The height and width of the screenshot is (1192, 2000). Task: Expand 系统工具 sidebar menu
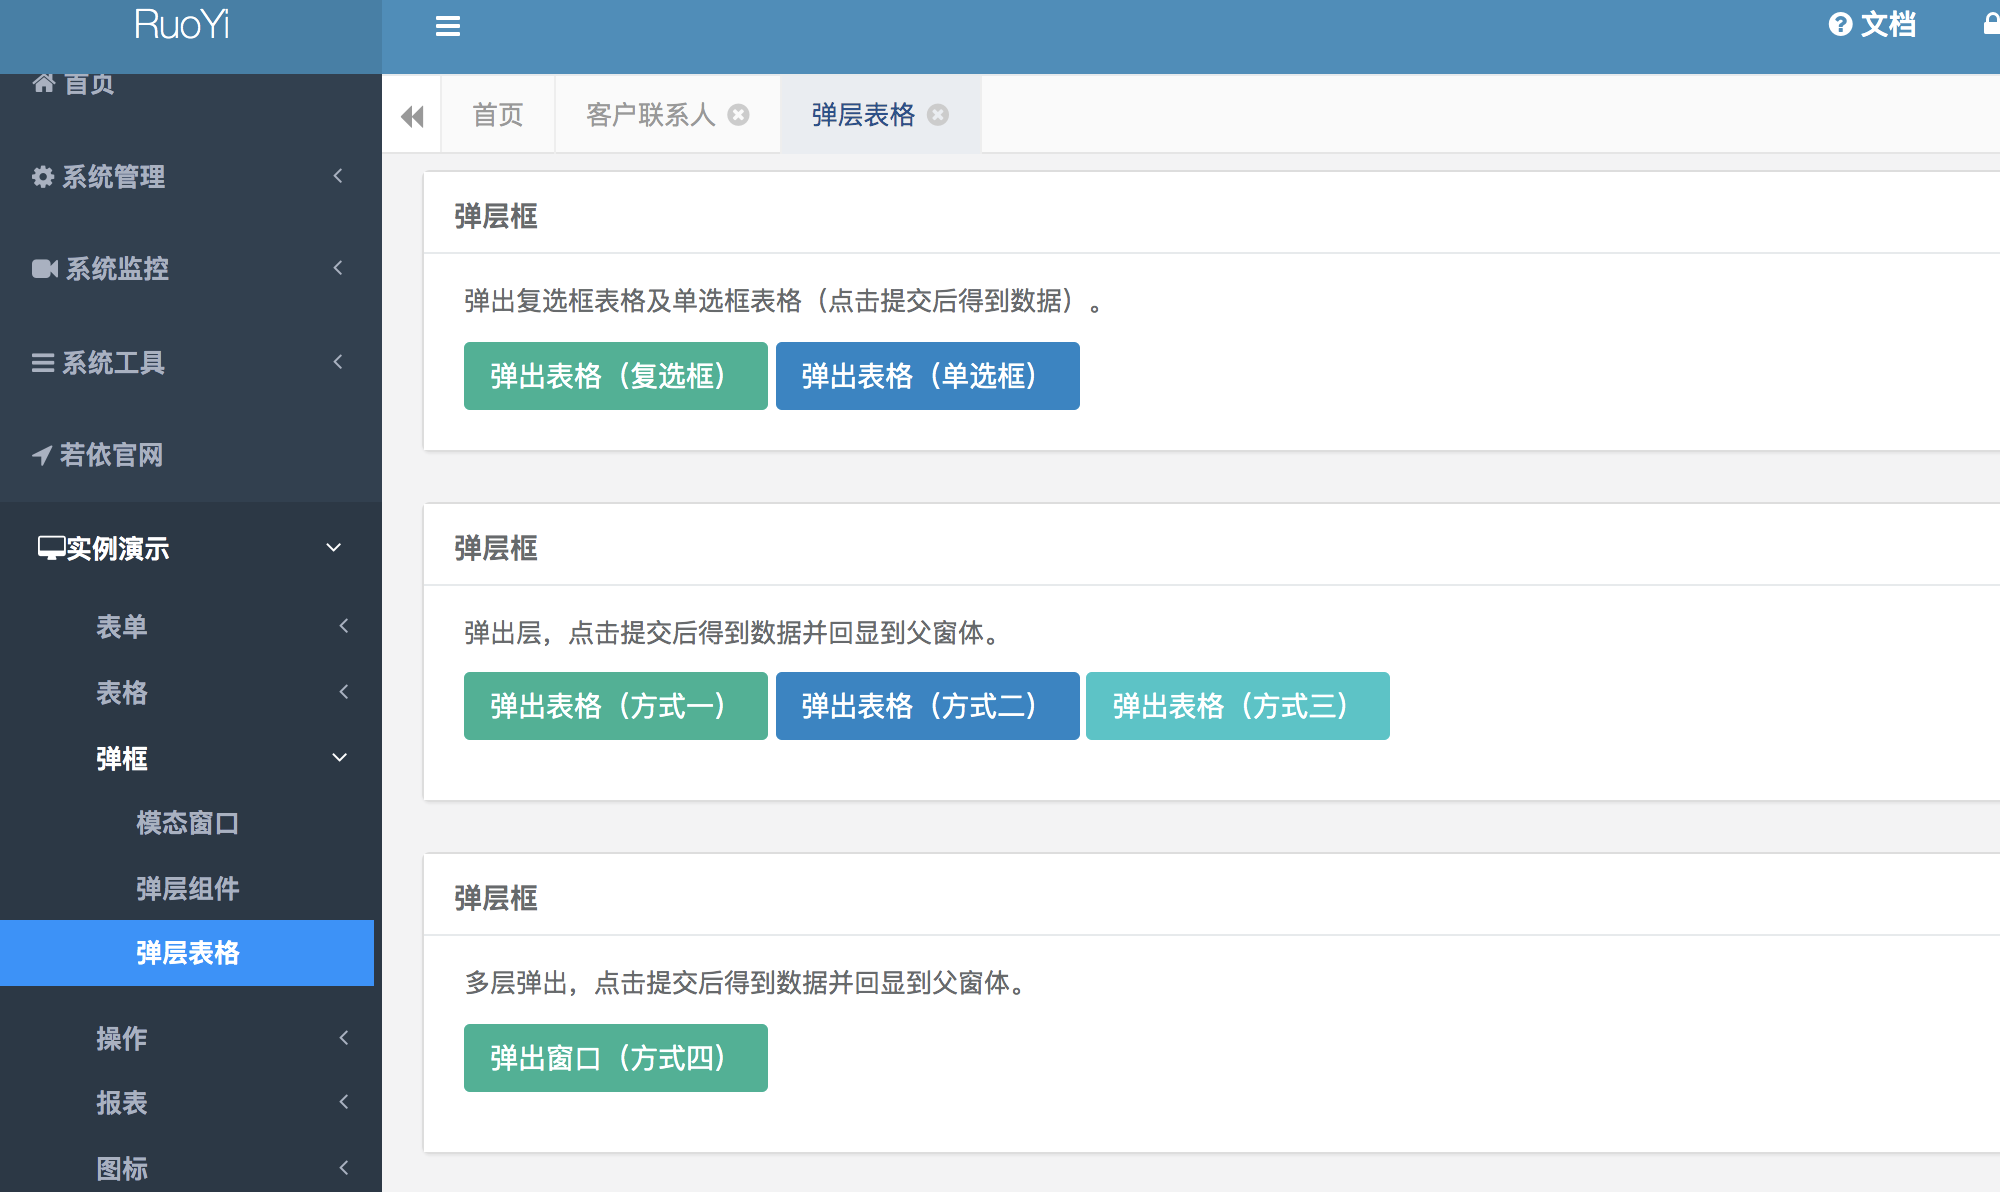(x=100, y=362)
